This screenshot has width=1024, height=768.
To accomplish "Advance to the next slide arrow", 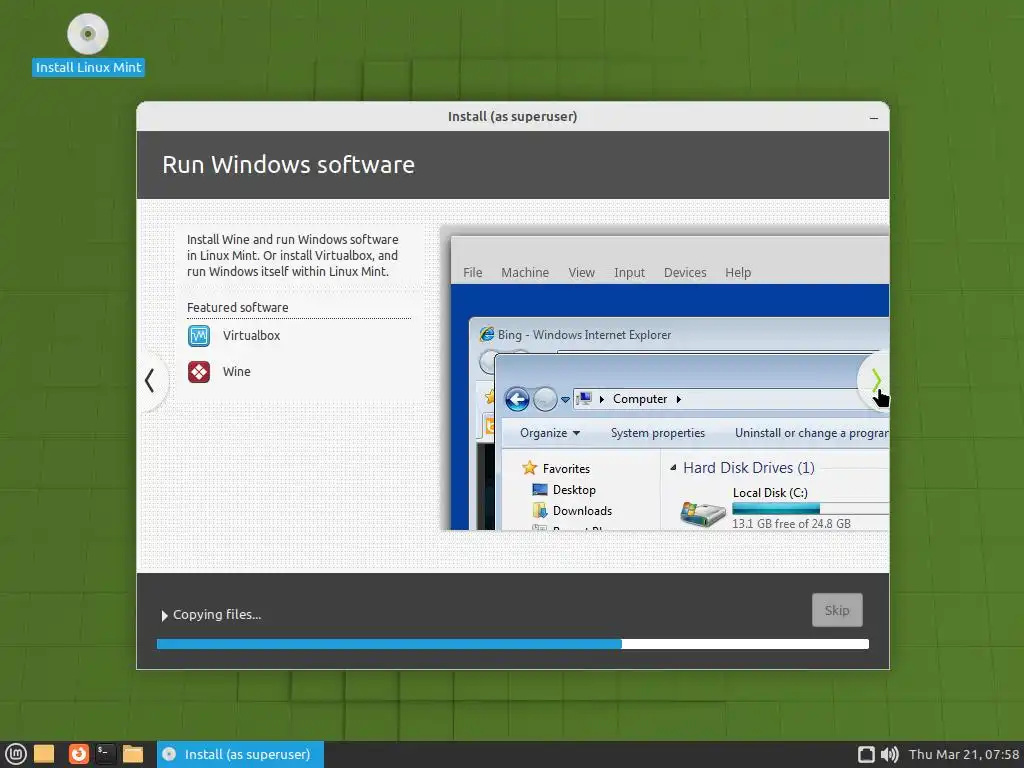I will click(875, 381).
